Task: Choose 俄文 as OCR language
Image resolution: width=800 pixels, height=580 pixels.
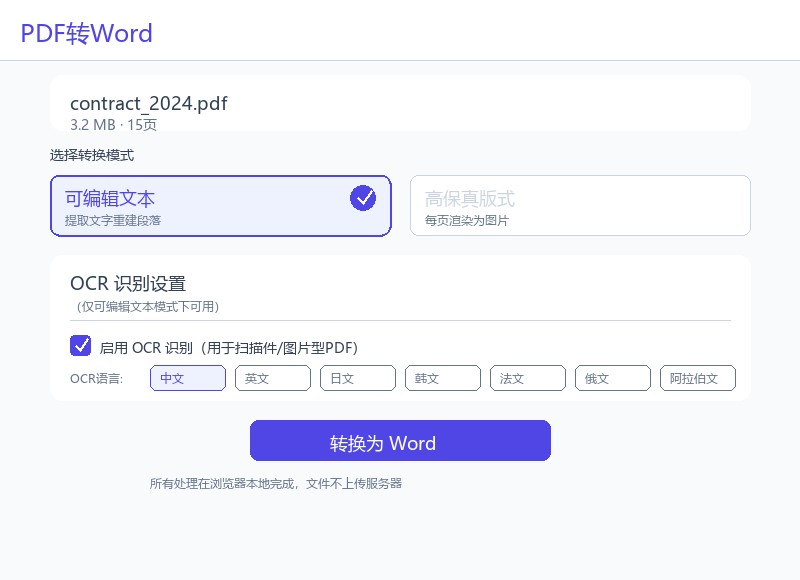Action: [x=613, y=379]
